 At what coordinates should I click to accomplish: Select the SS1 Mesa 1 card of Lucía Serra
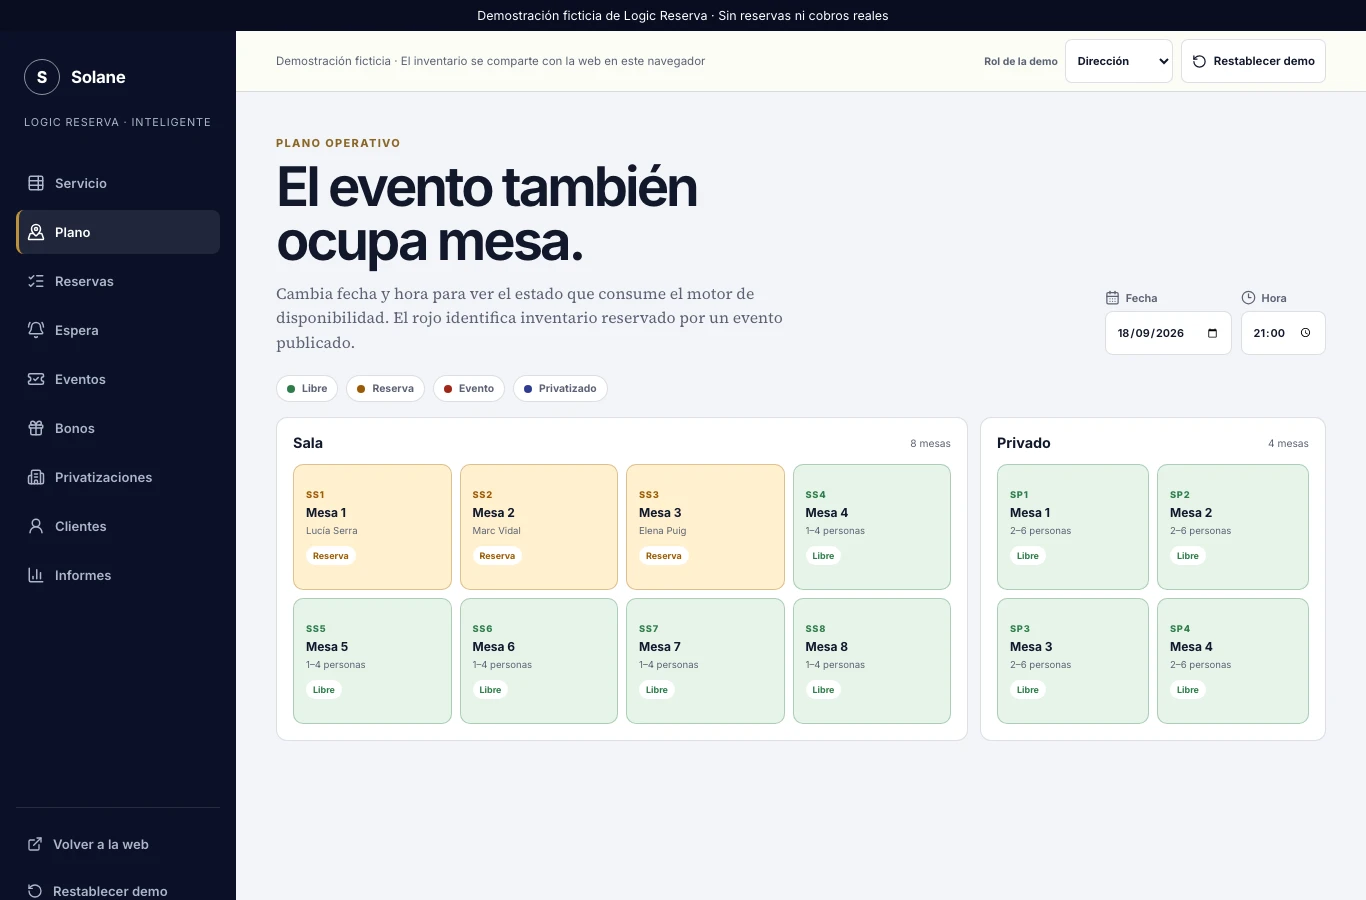pos(372,527)
